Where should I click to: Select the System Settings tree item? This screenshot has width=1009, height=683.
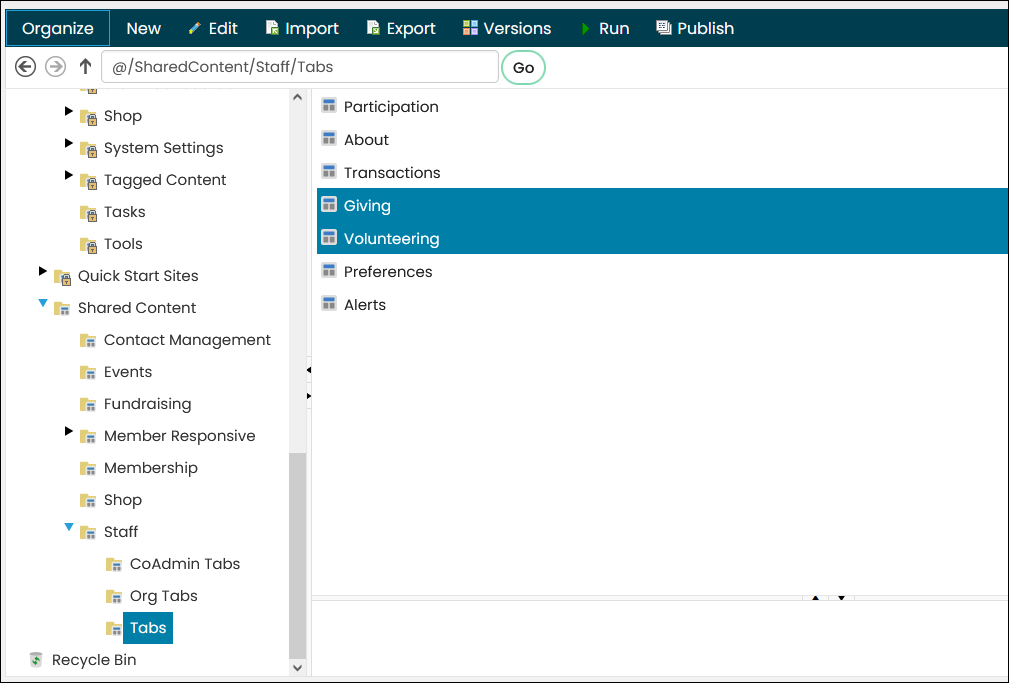(163, 147)
